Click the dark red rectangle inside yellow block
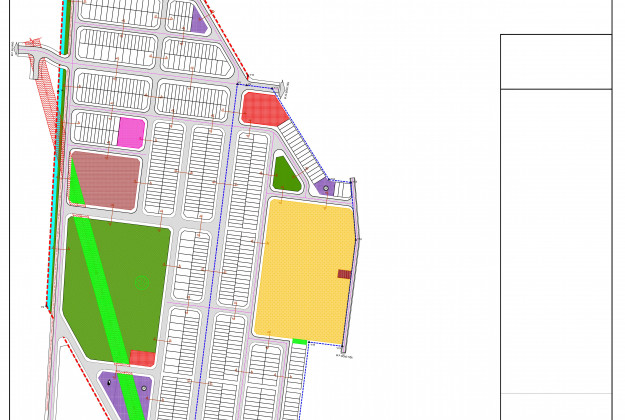 (x=344, y=274)
